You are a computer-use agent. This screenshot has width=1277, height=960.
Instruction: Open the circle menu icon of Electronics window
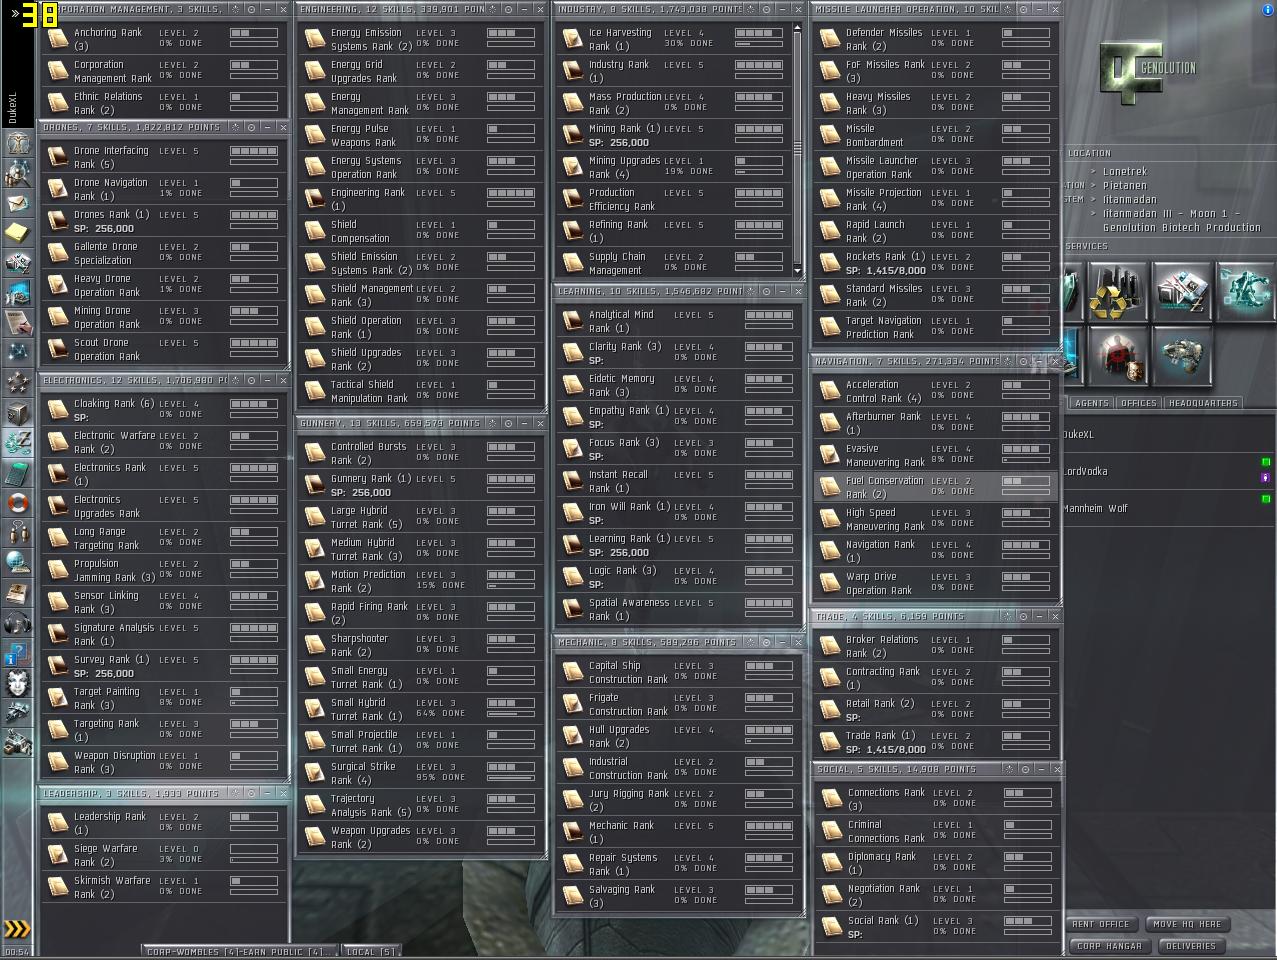[251, 380]
